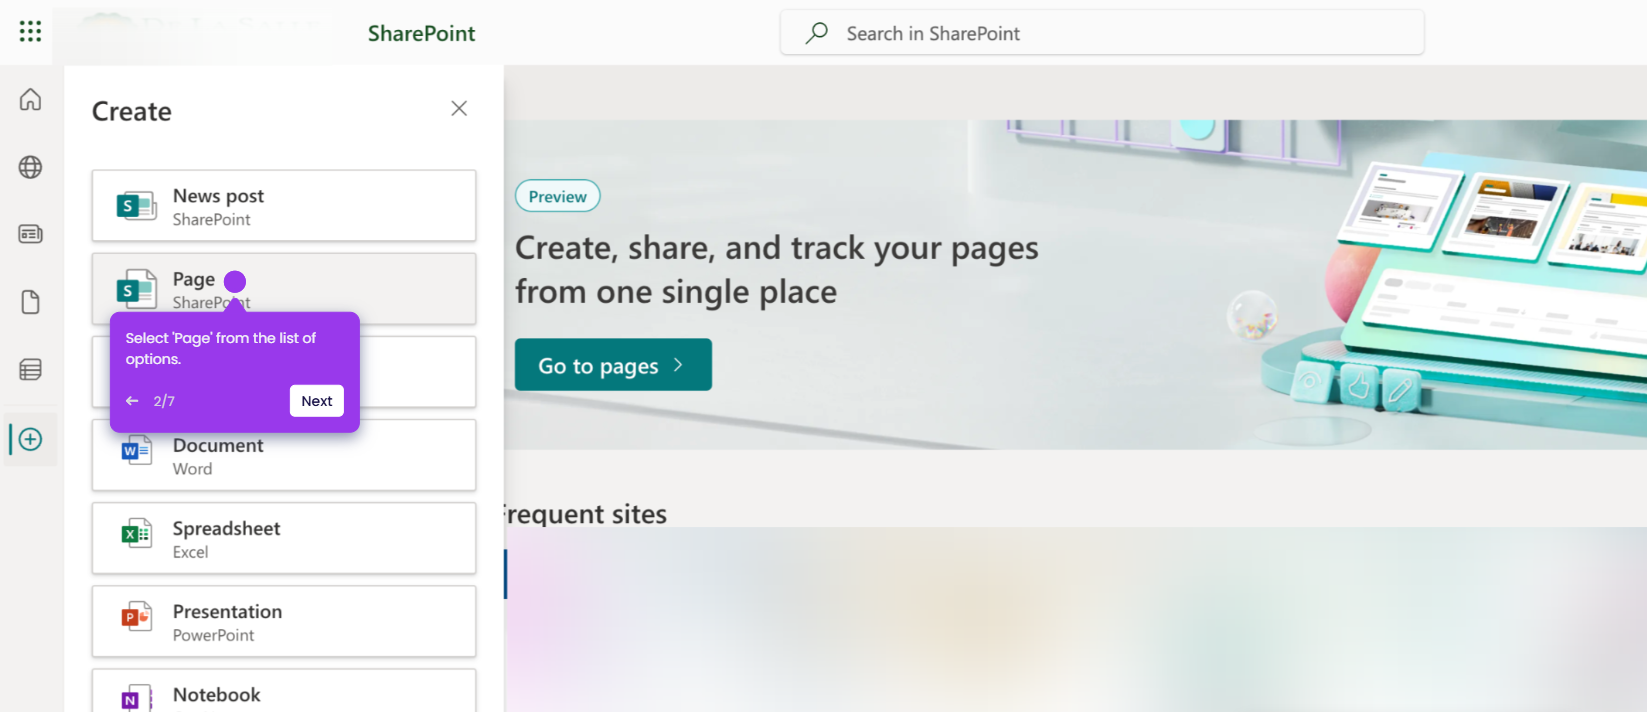Screen dimensions: 1647x712
Task: Focus the Search in SharePoint field
Action: click(x=1102, y=33)
